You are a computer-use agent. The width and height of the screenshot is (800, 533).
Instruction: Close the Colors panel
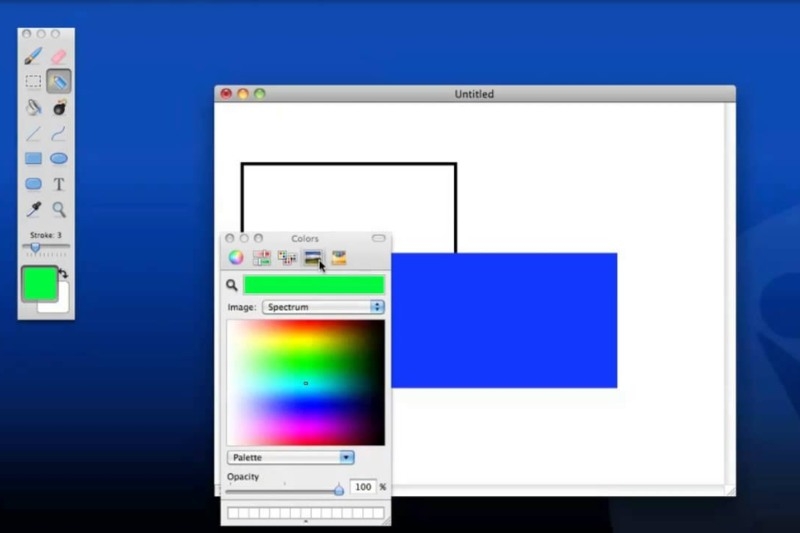point(230,238)
